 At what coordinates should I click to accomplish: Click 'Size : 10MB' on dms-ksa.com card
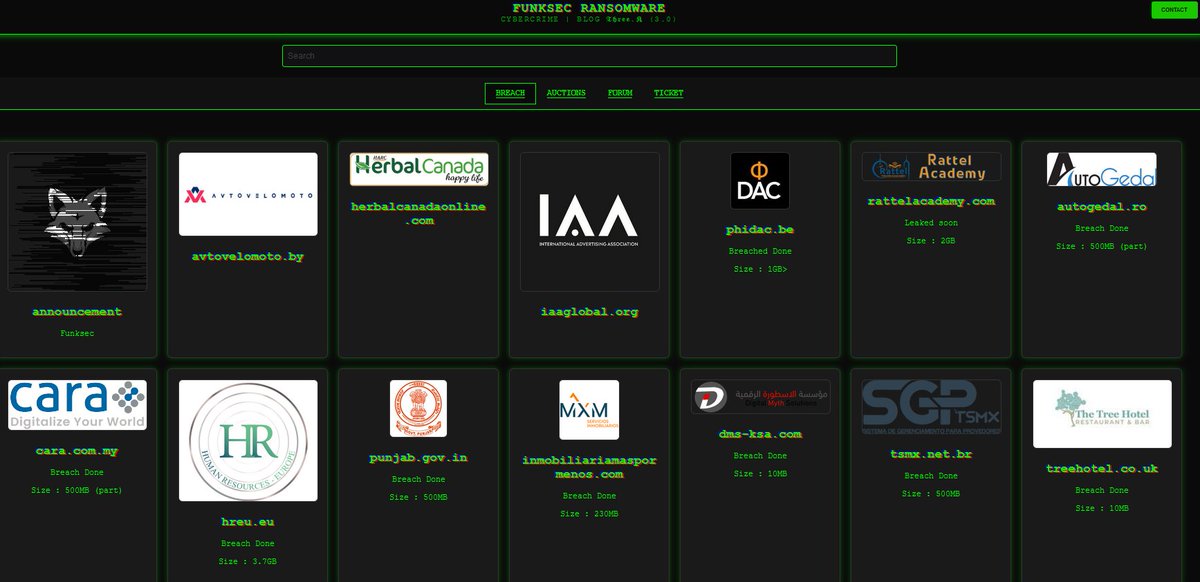(x=760, y=473)
